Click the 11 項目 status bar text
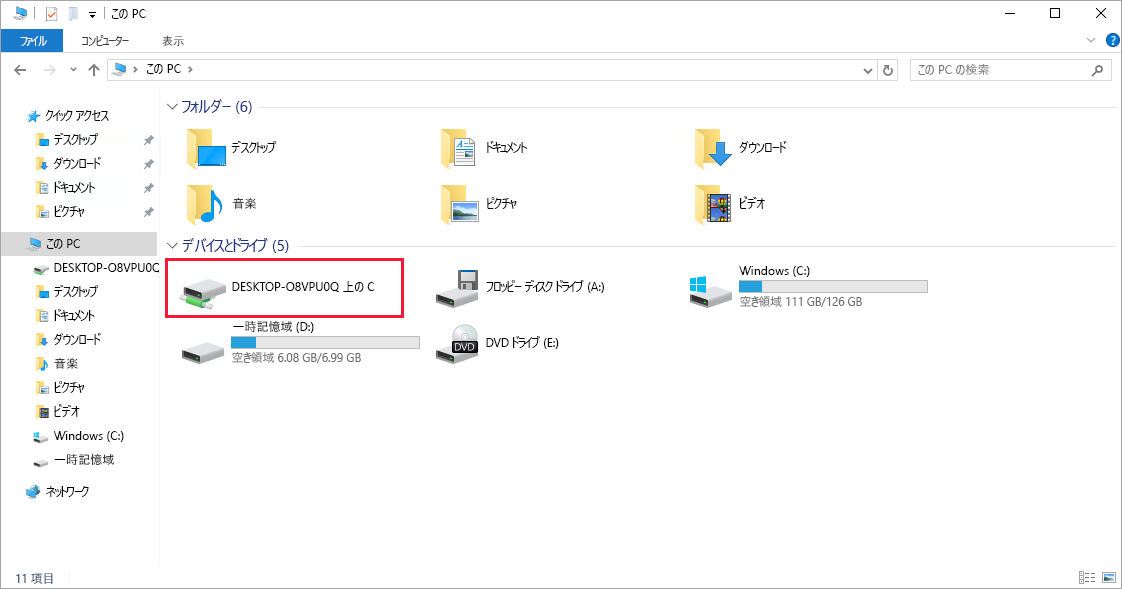1122x589 pixels. click(34, 578)
